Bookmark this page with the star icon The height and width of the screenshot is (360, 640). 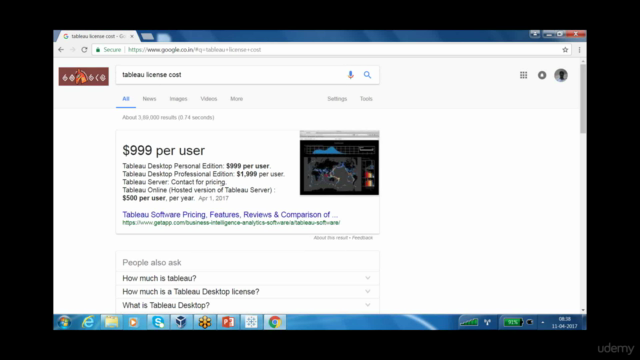coord(565,50)
